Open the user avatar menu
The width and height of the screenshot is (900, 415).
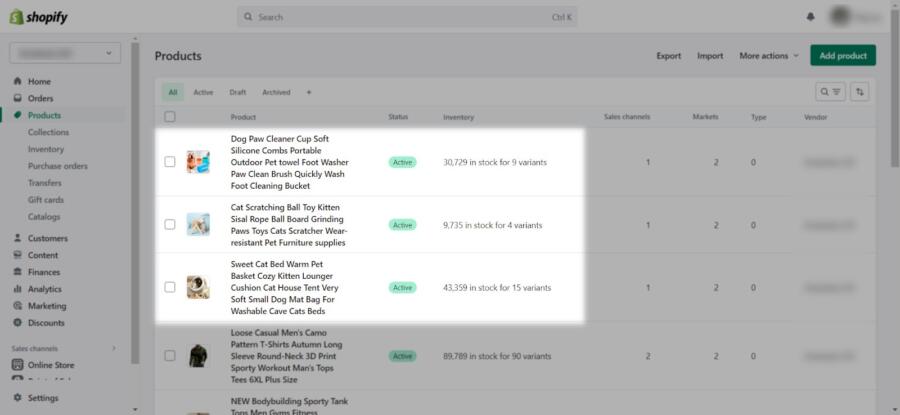840,17
